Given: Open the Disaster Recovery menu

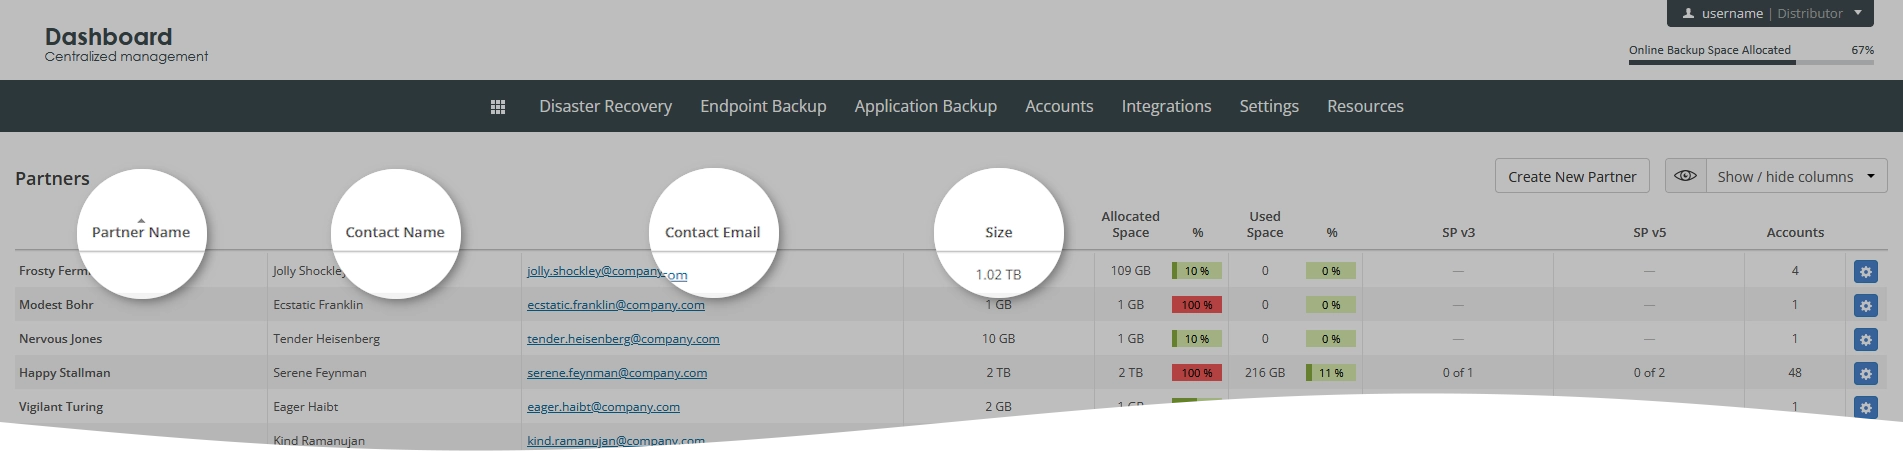Looking at the screenshot, I should (605, 106).
